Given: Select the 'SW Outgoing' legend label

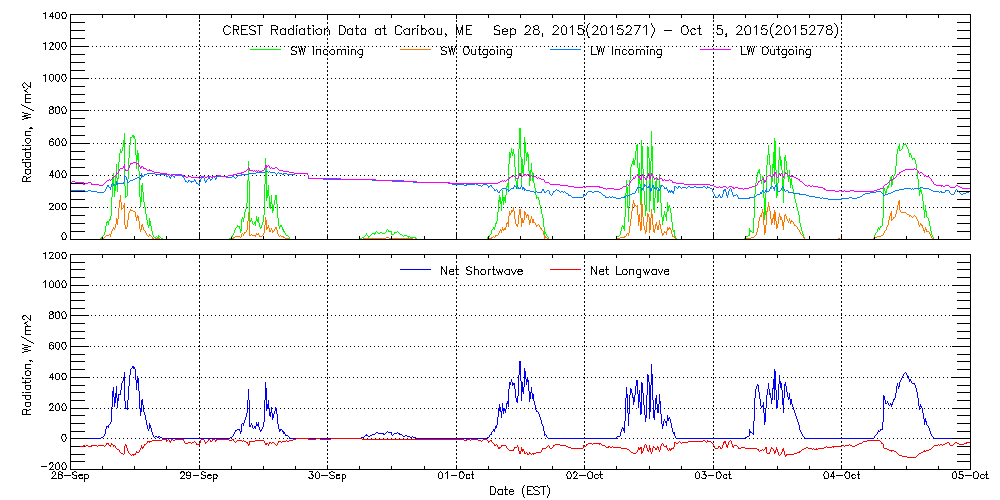Looking at the screenshot, I should click(476, 51).
